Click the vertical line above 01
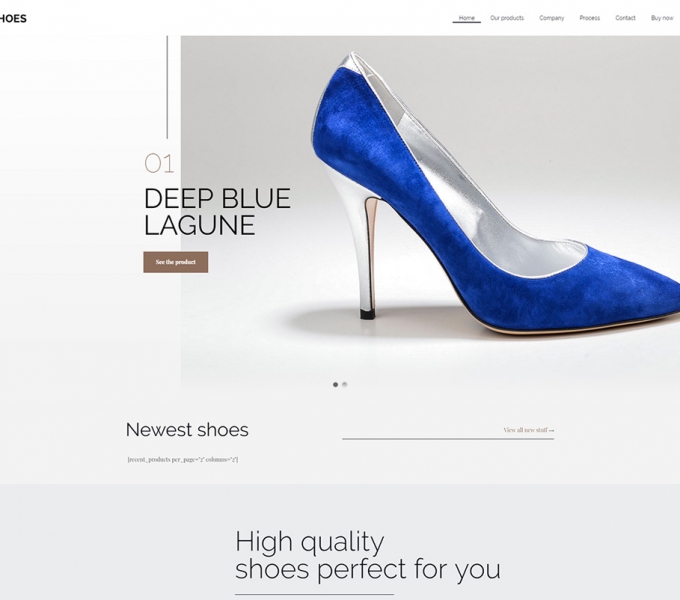 tap(167, 87)
